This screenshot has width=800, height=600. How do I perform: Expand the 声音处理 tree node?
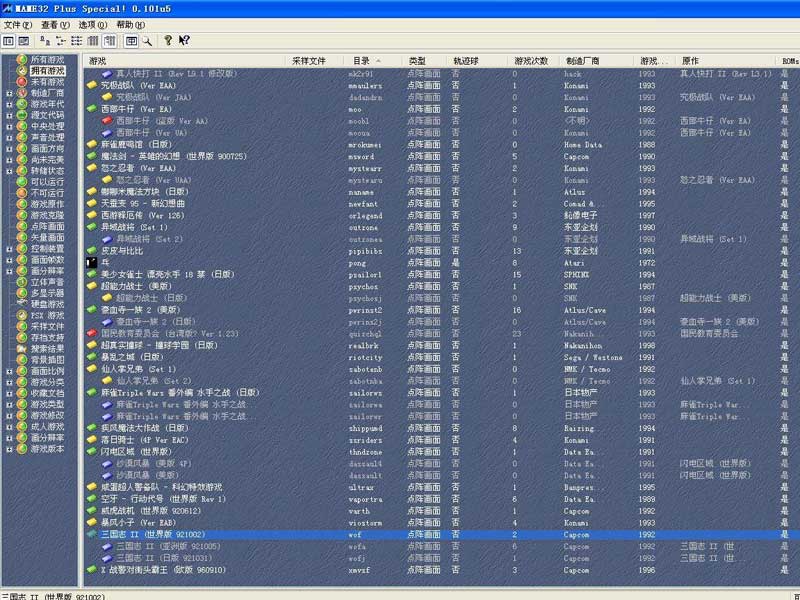[x=9, y=138]
